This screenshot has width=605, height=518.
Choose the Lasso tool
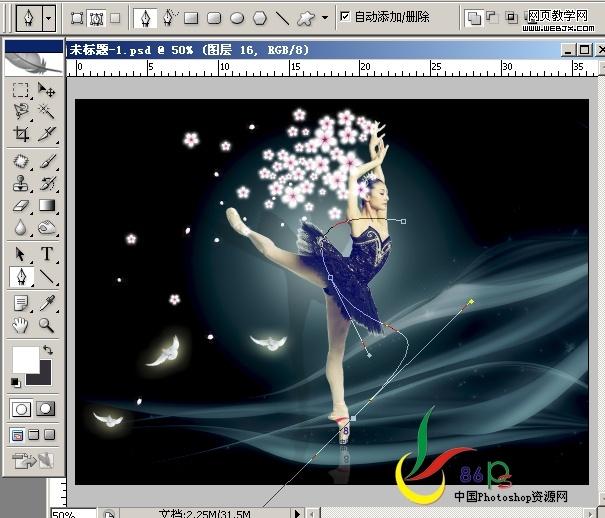coord(21,111)
